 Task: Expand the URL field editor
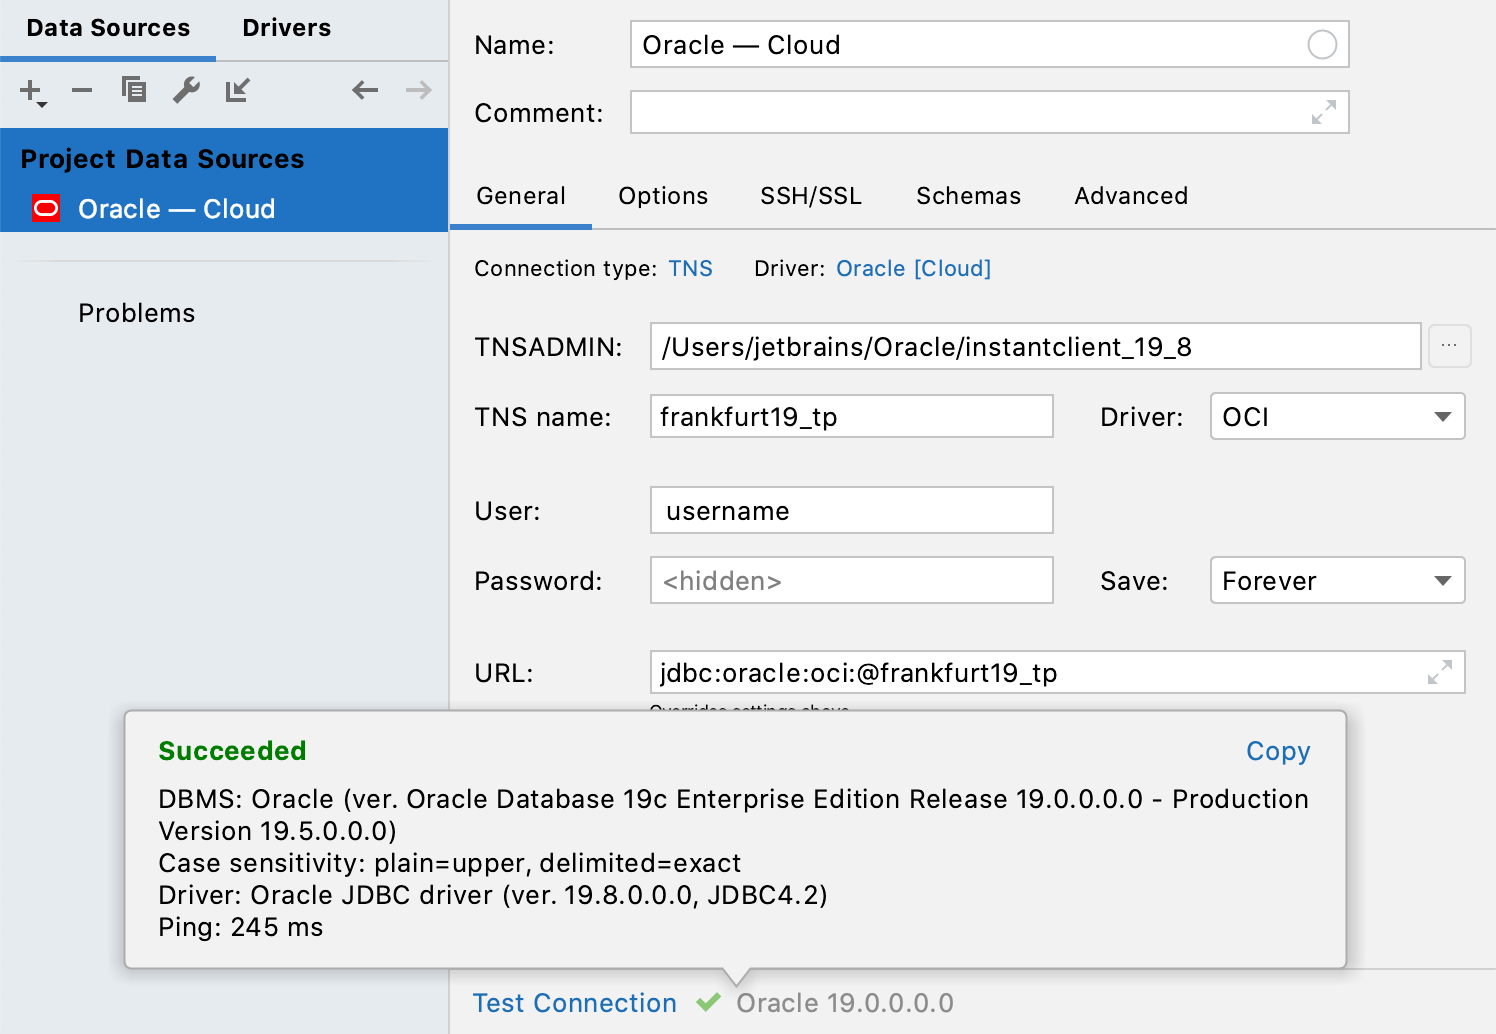tap(1439, 672)
